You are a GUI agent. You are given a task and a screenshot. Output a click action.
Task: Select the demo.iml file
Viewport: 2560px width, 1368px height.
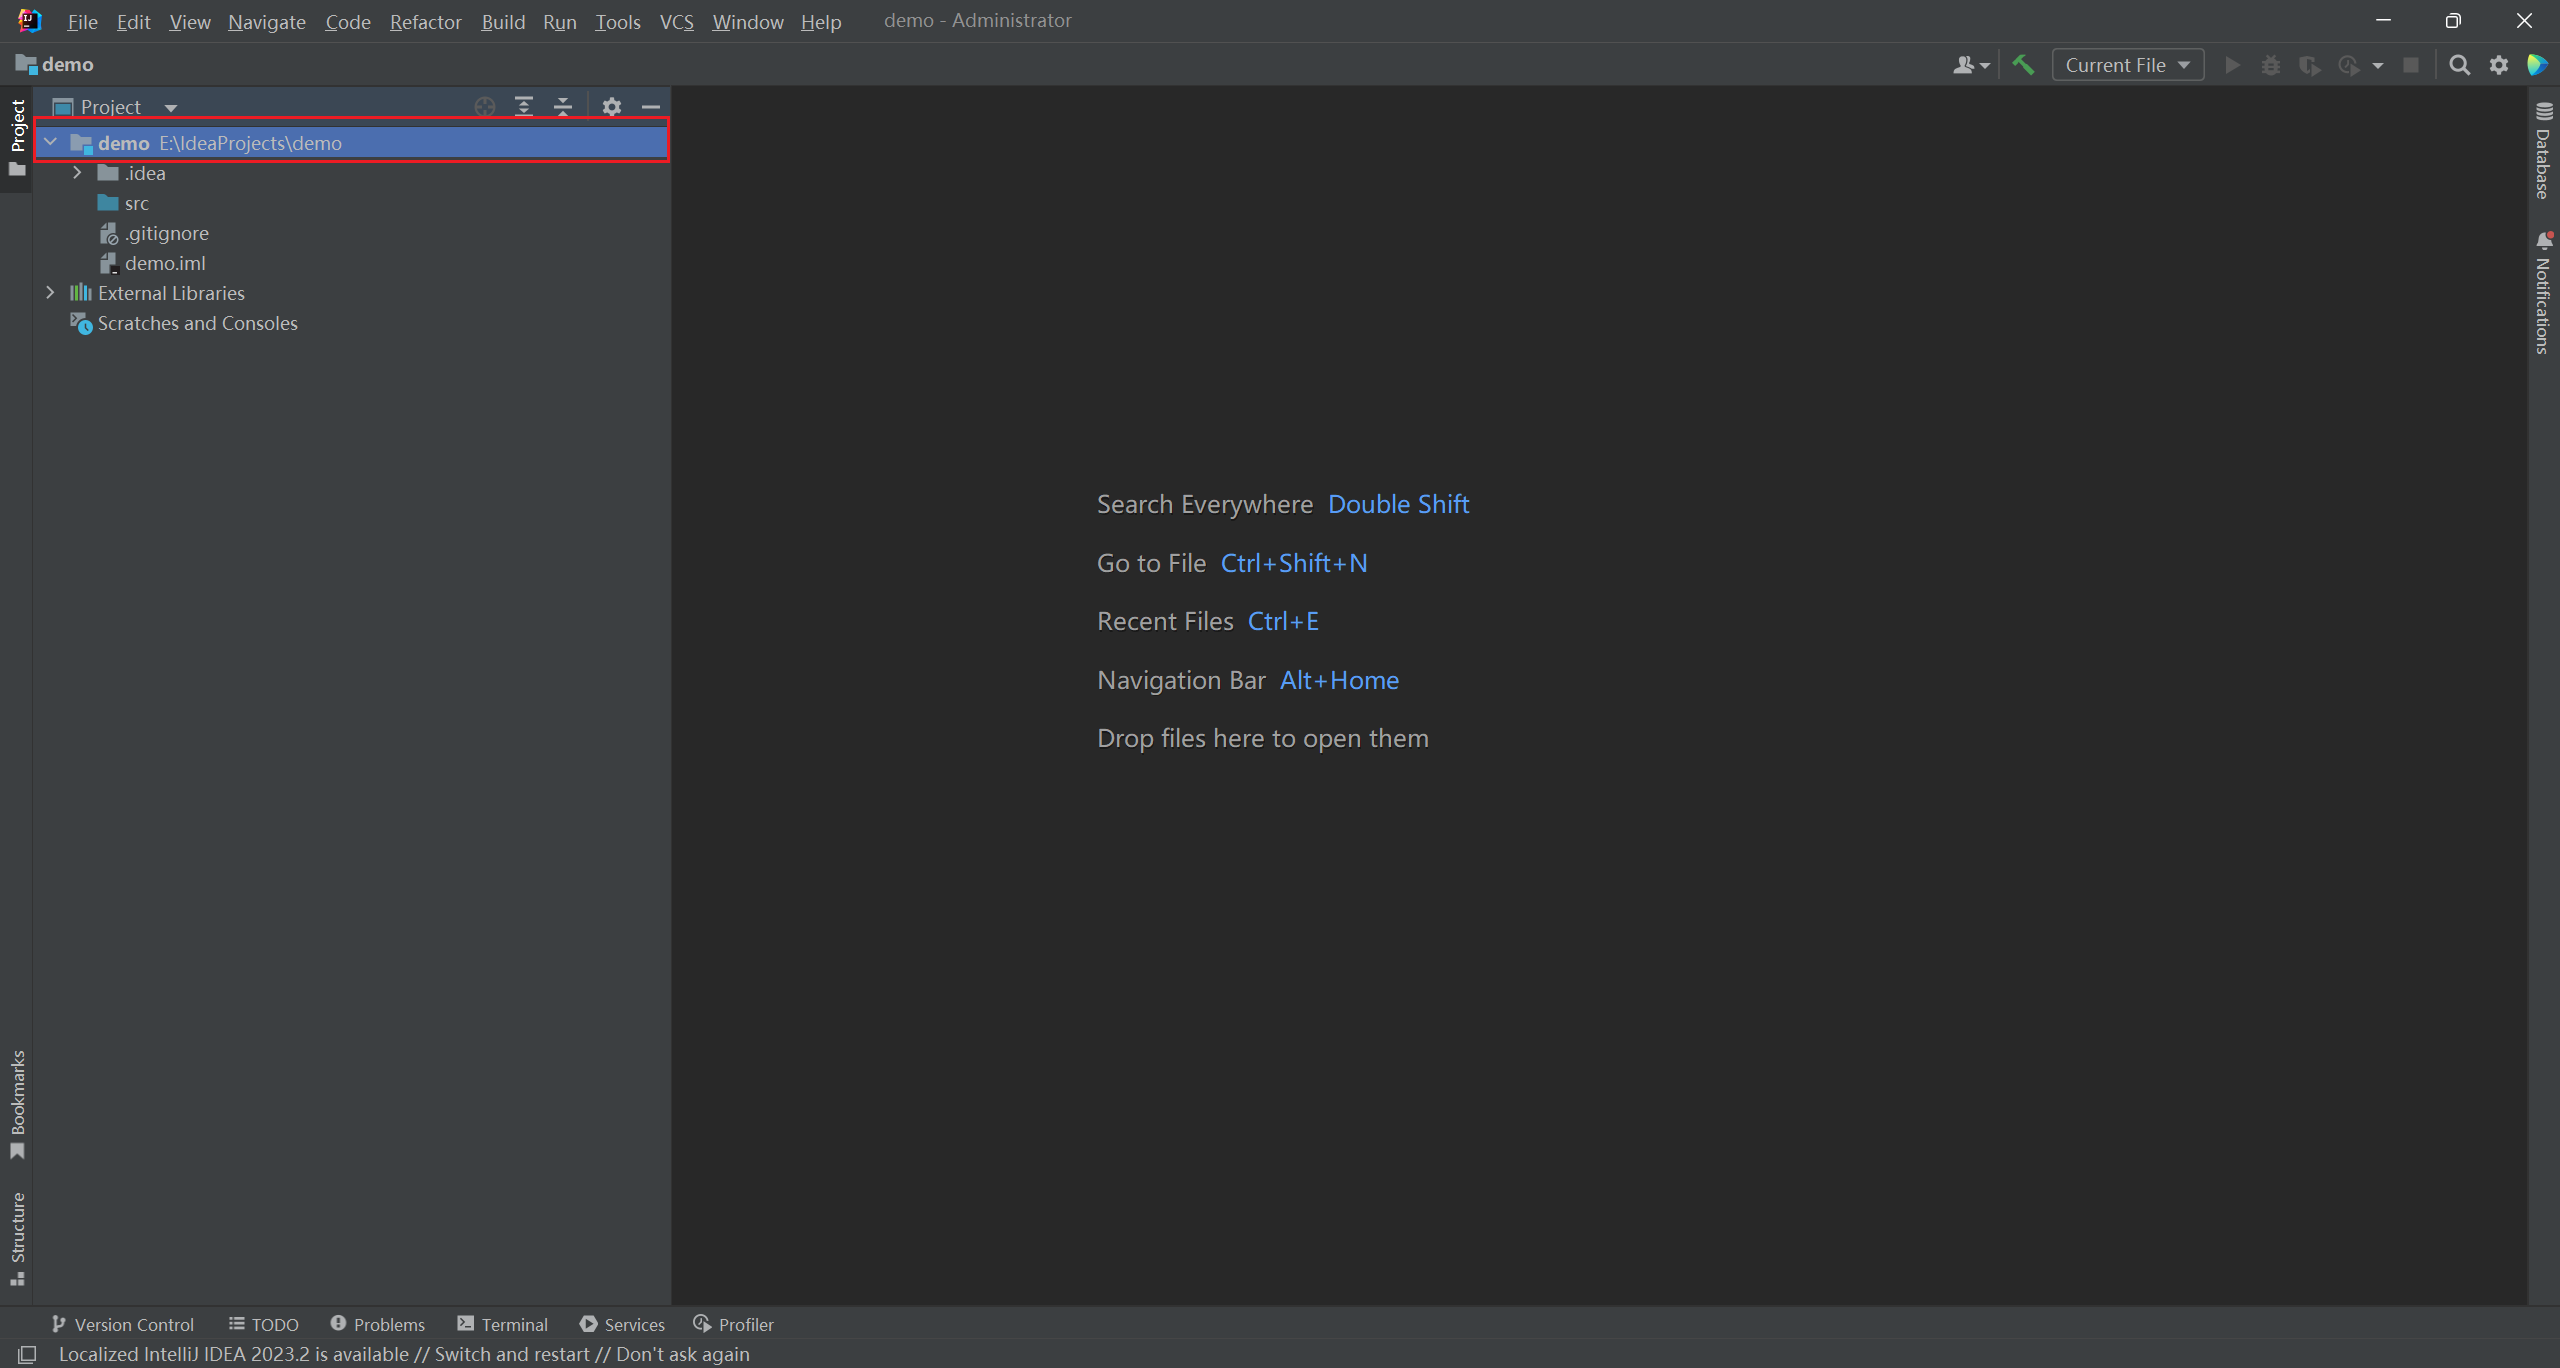point(165,263)
